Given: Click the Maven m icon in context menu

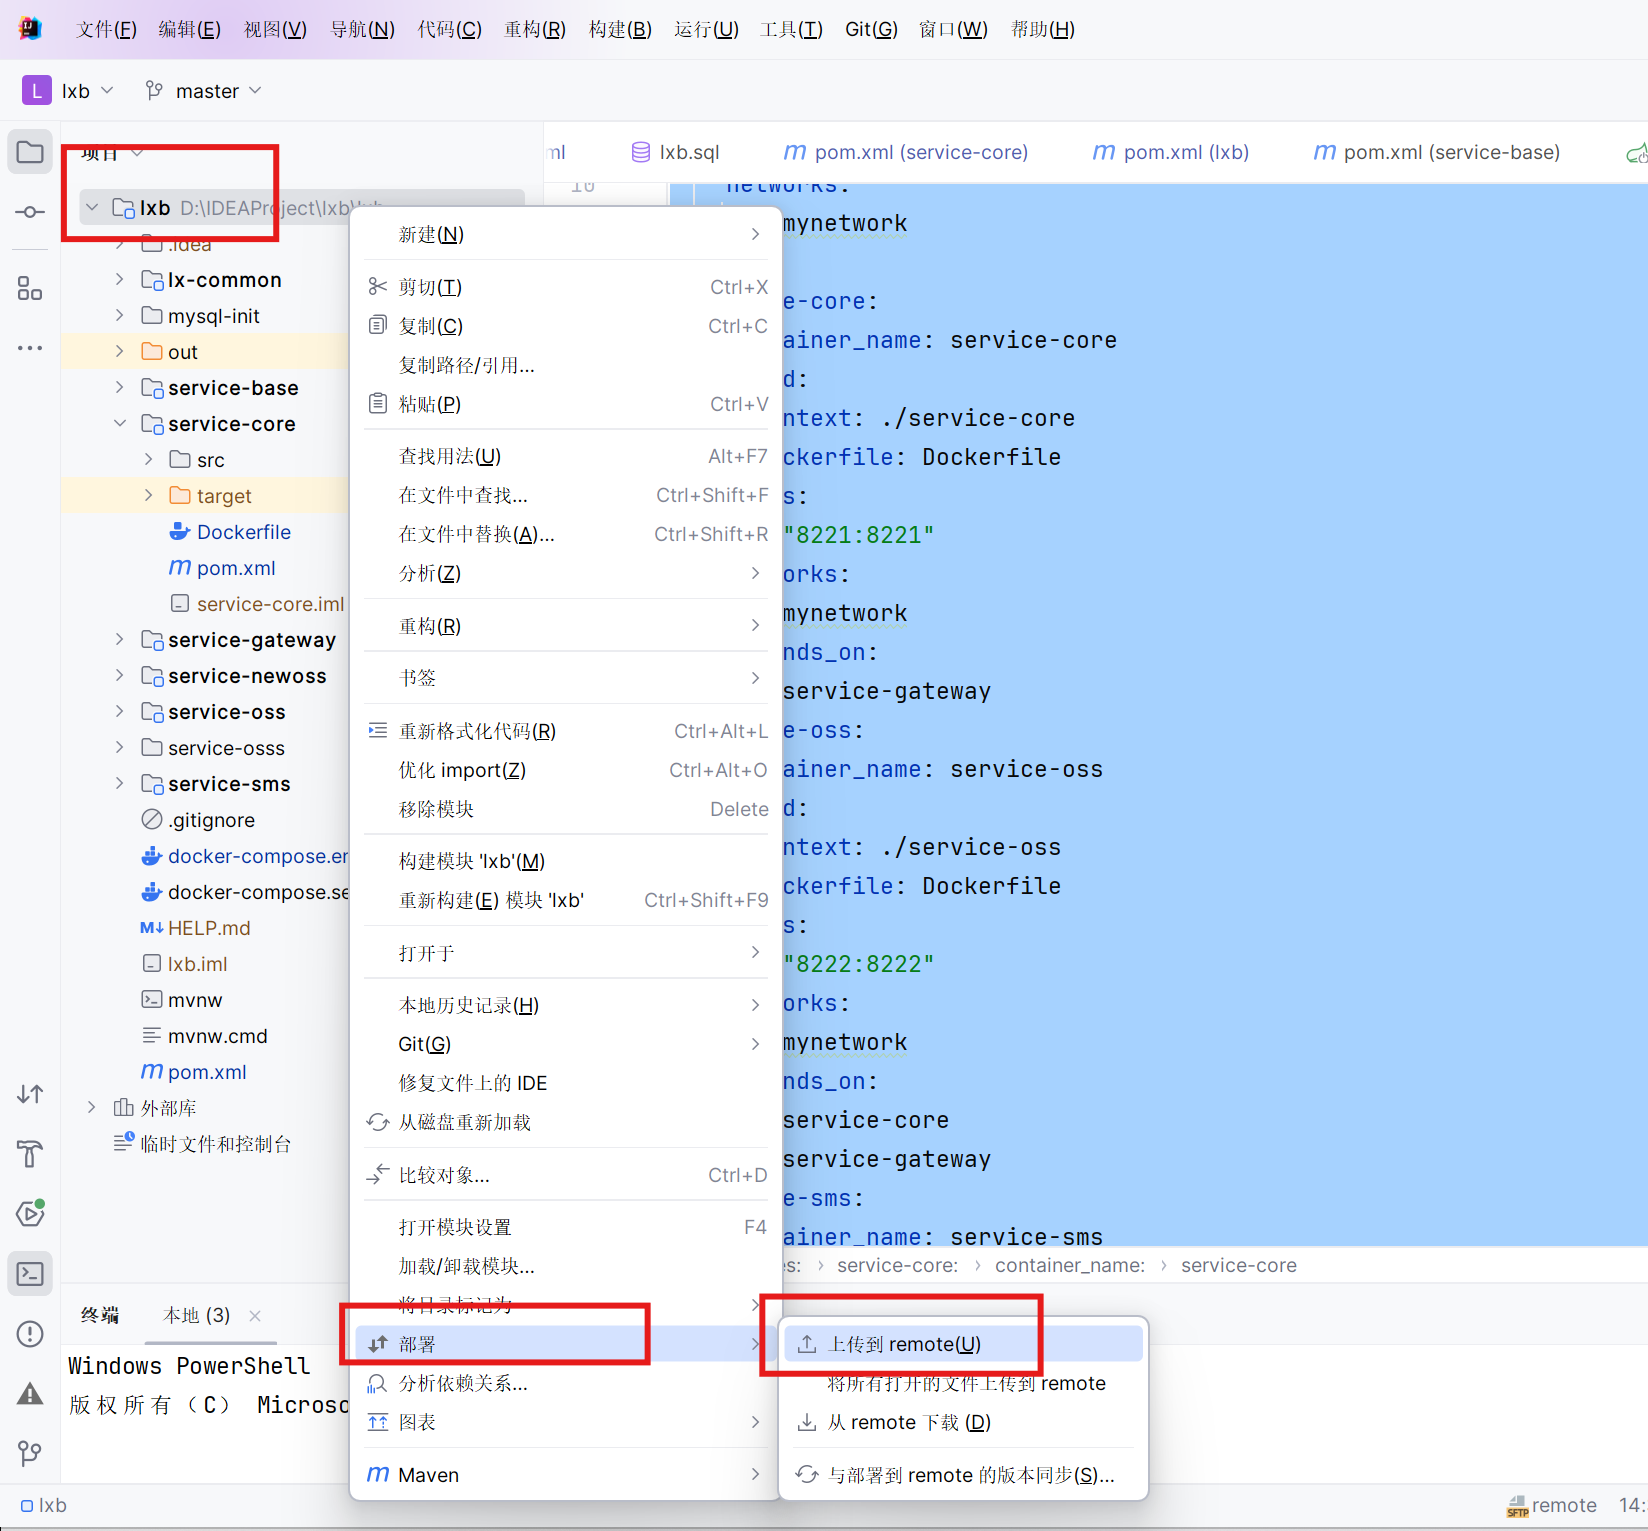Looking at the screenshot, I should pyautogui.click(x=378, y=1475).
